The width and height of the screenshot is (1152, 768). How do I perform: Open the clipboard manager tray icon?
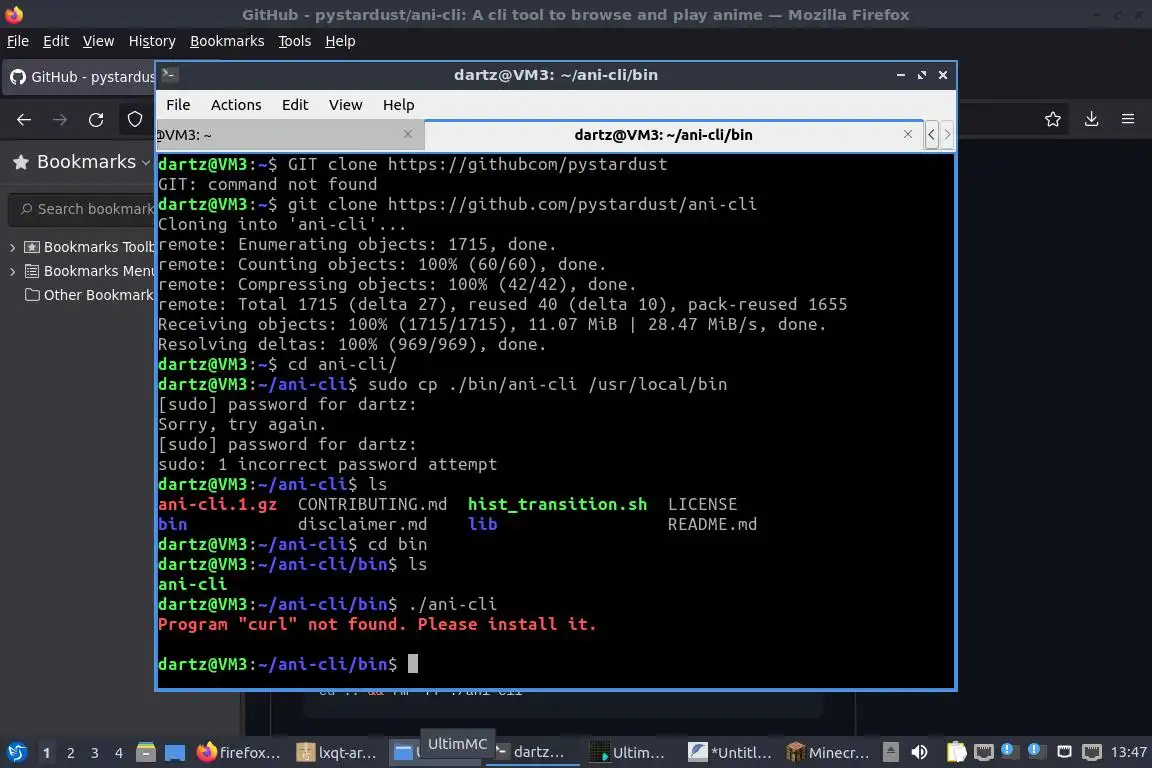click(x=956, y=752)
